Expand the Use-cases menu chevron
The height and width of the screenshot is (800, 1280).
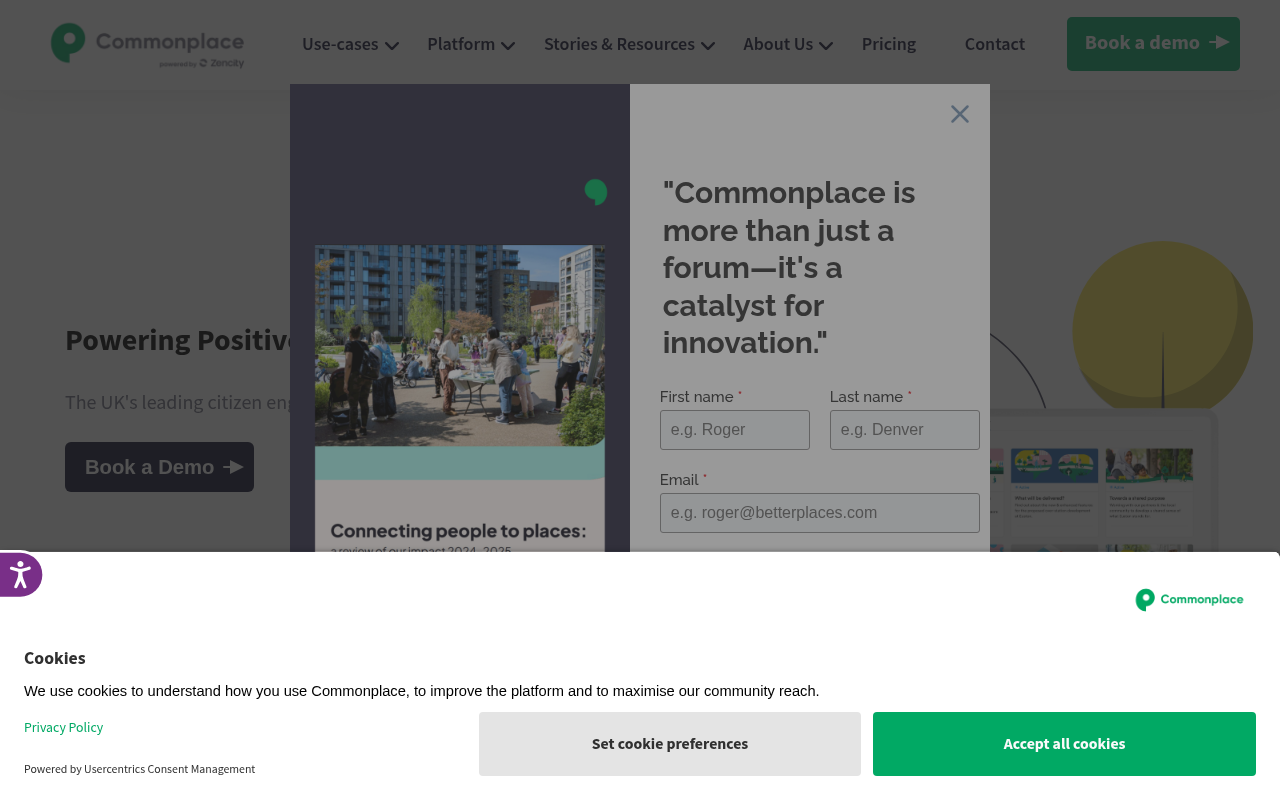click(392, 45)
